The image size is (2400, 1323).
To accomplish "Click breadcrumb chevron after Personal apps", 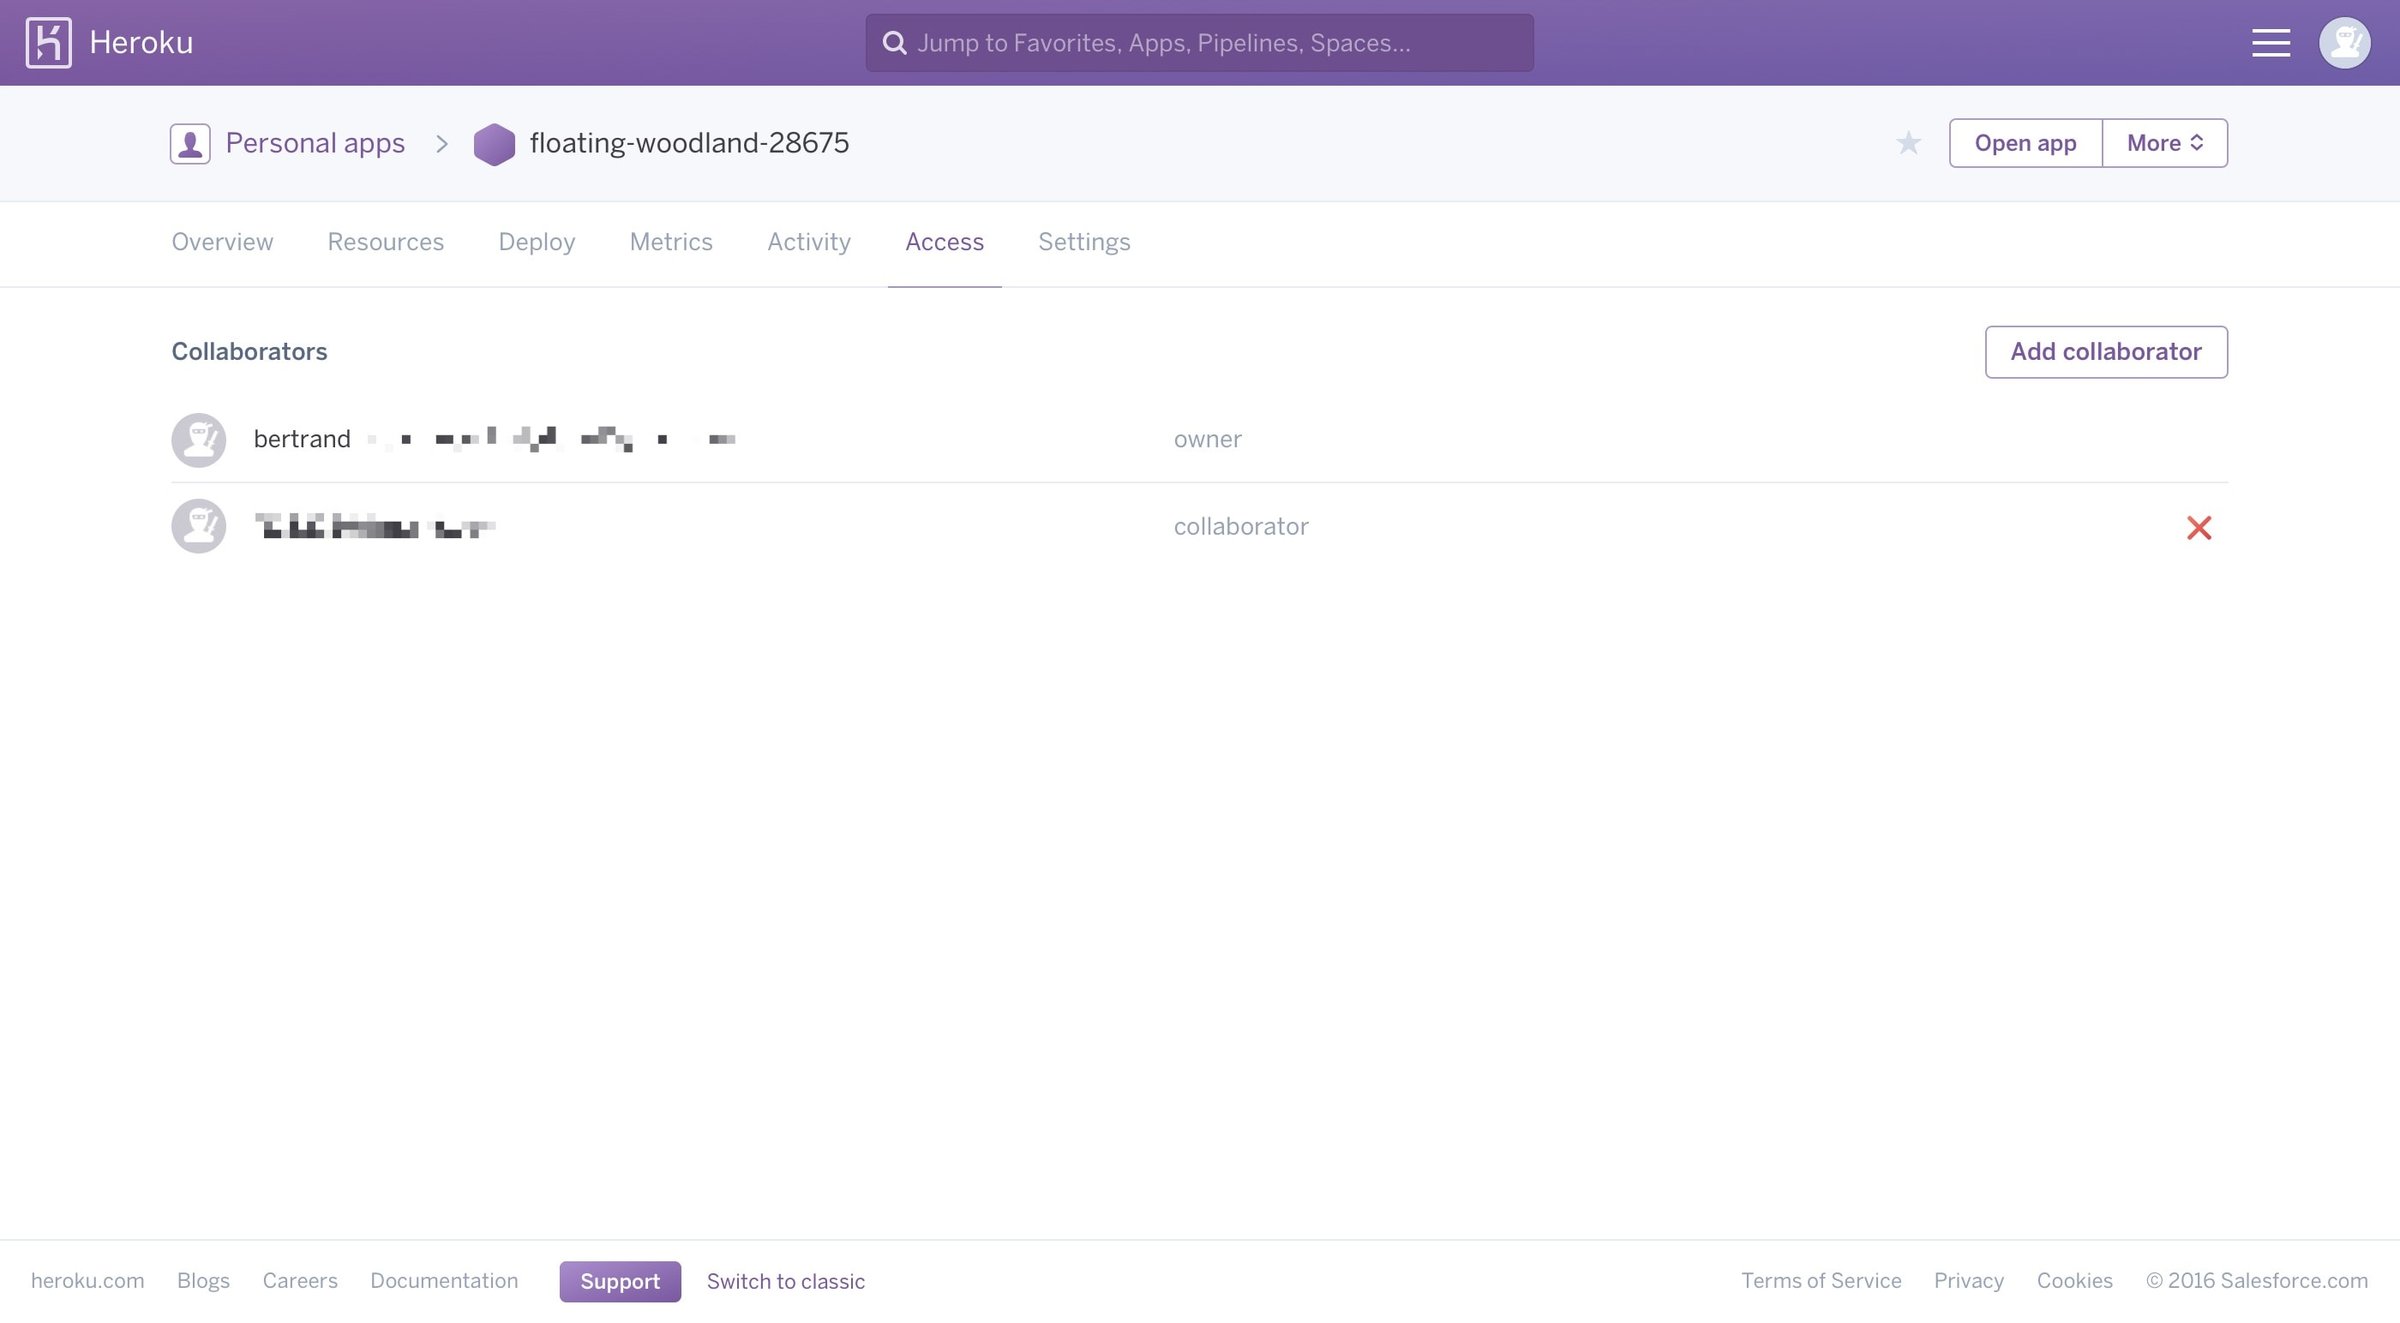I will pos(442,144).
